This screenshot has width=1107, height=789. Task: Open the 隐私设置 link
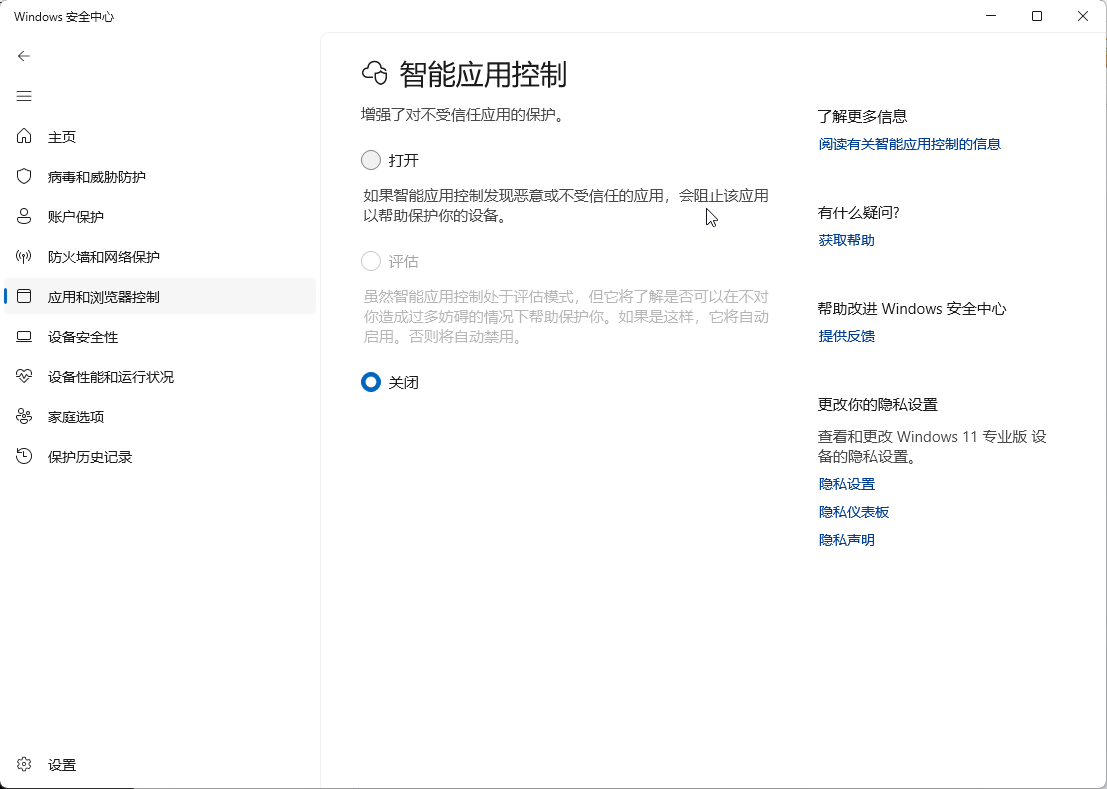pos(846,484)
